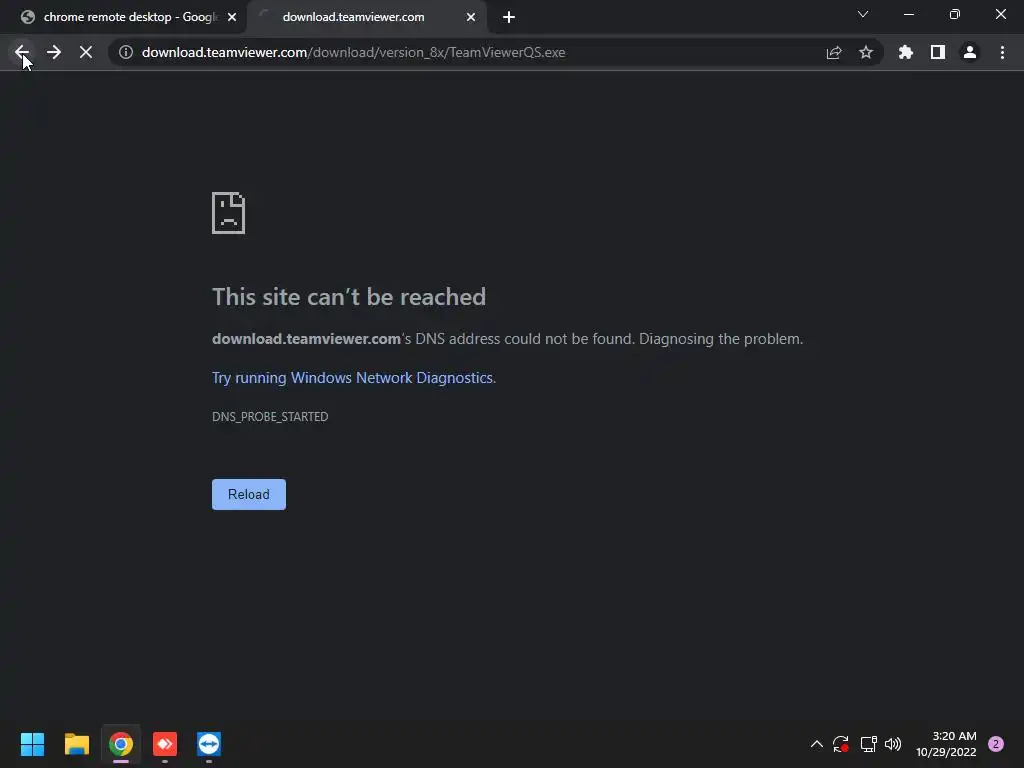Open the Chrome three-dot menu

pyautogui.click(x=1002, y=52)
